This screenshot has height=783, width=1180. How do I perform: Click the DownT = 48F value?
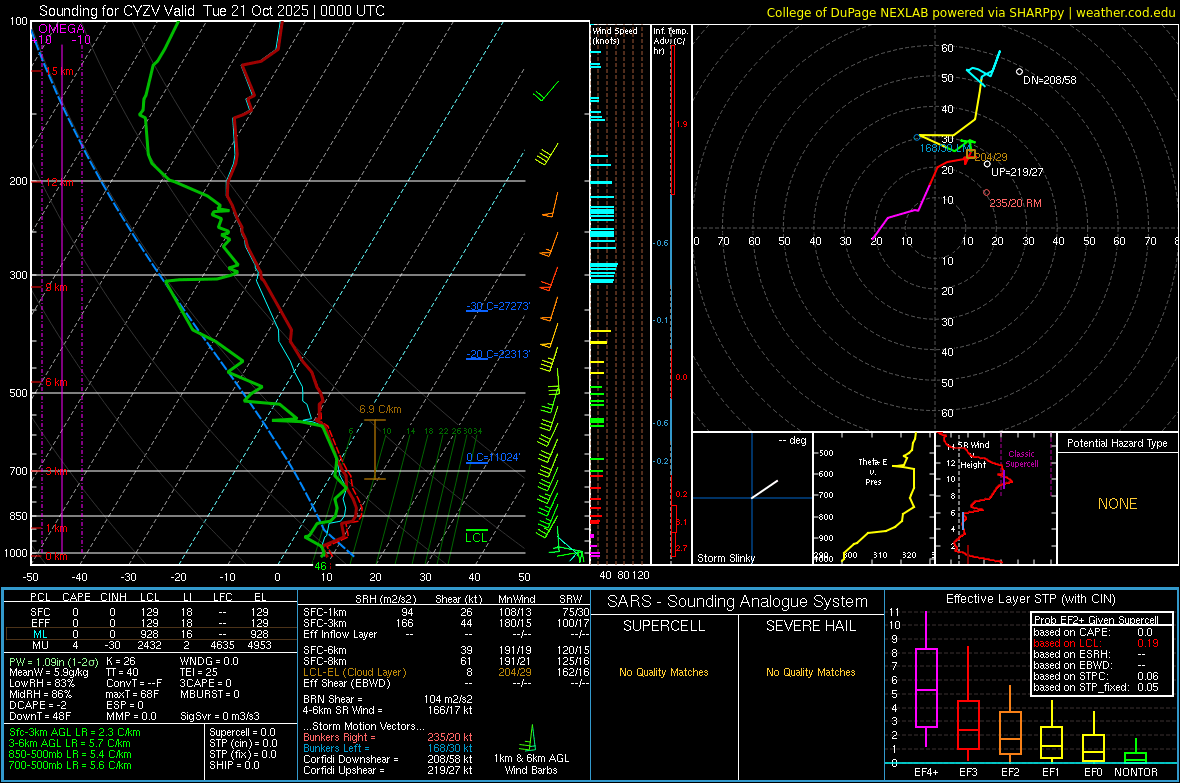coord(40,716)
